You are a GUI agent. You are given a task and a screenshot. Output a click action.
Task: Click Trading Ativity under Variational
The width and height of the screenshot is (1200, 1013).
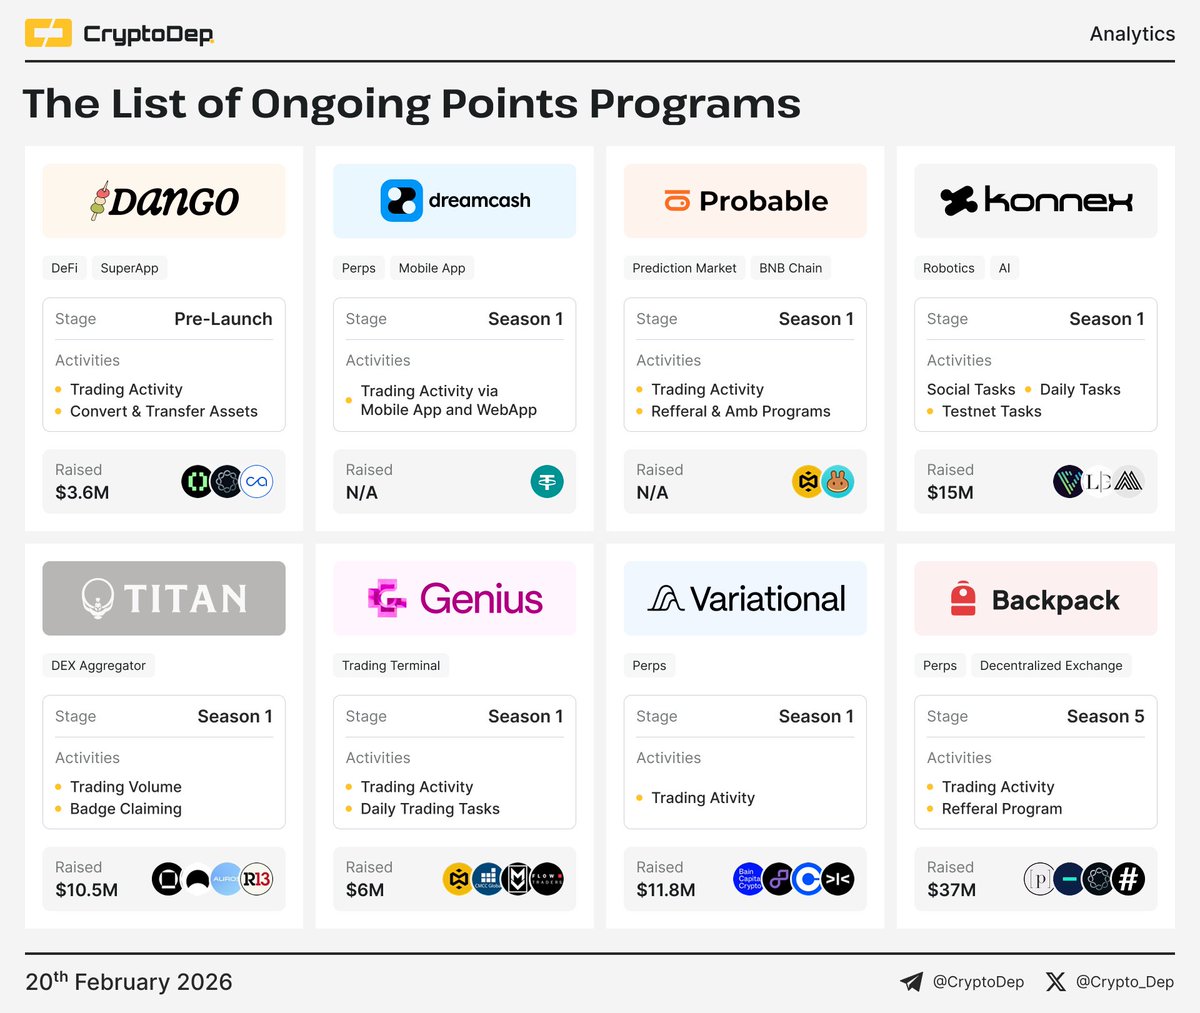click(x=703, y=798)
